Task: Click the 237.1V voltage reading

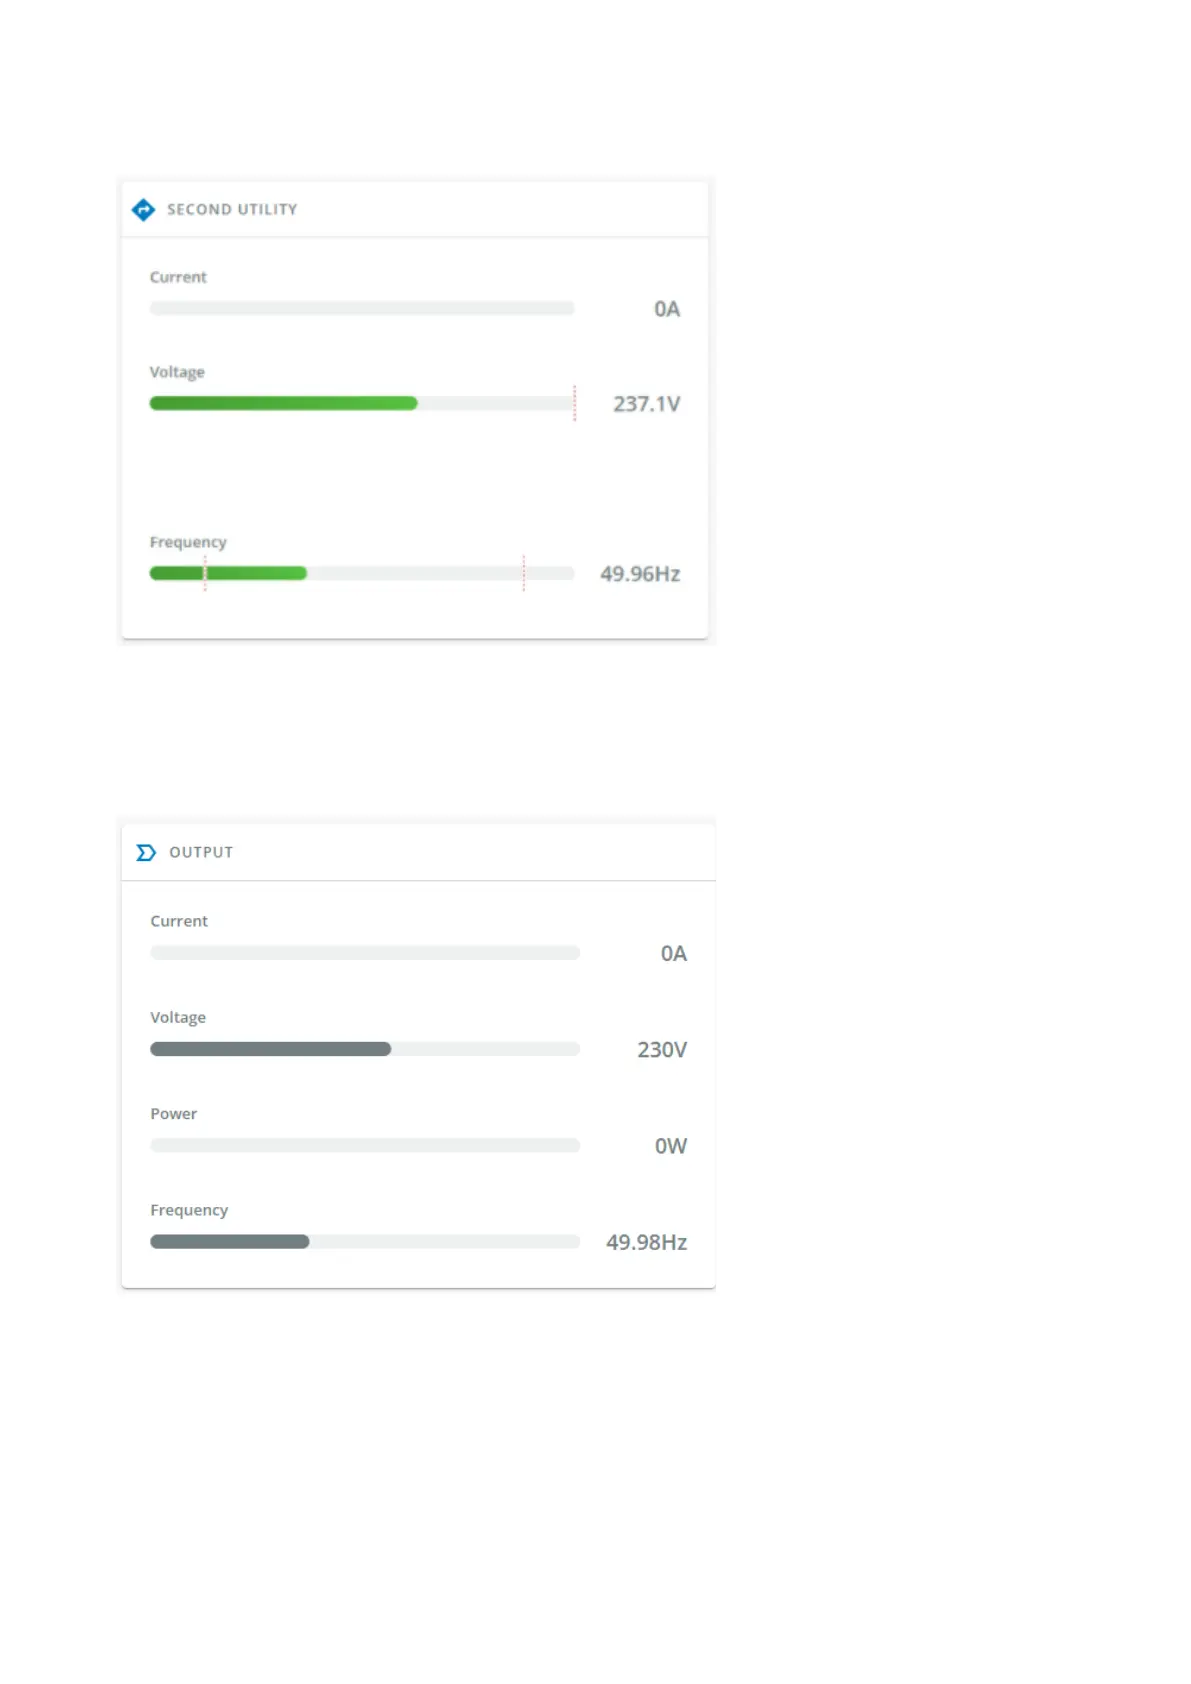Action: 646,404
